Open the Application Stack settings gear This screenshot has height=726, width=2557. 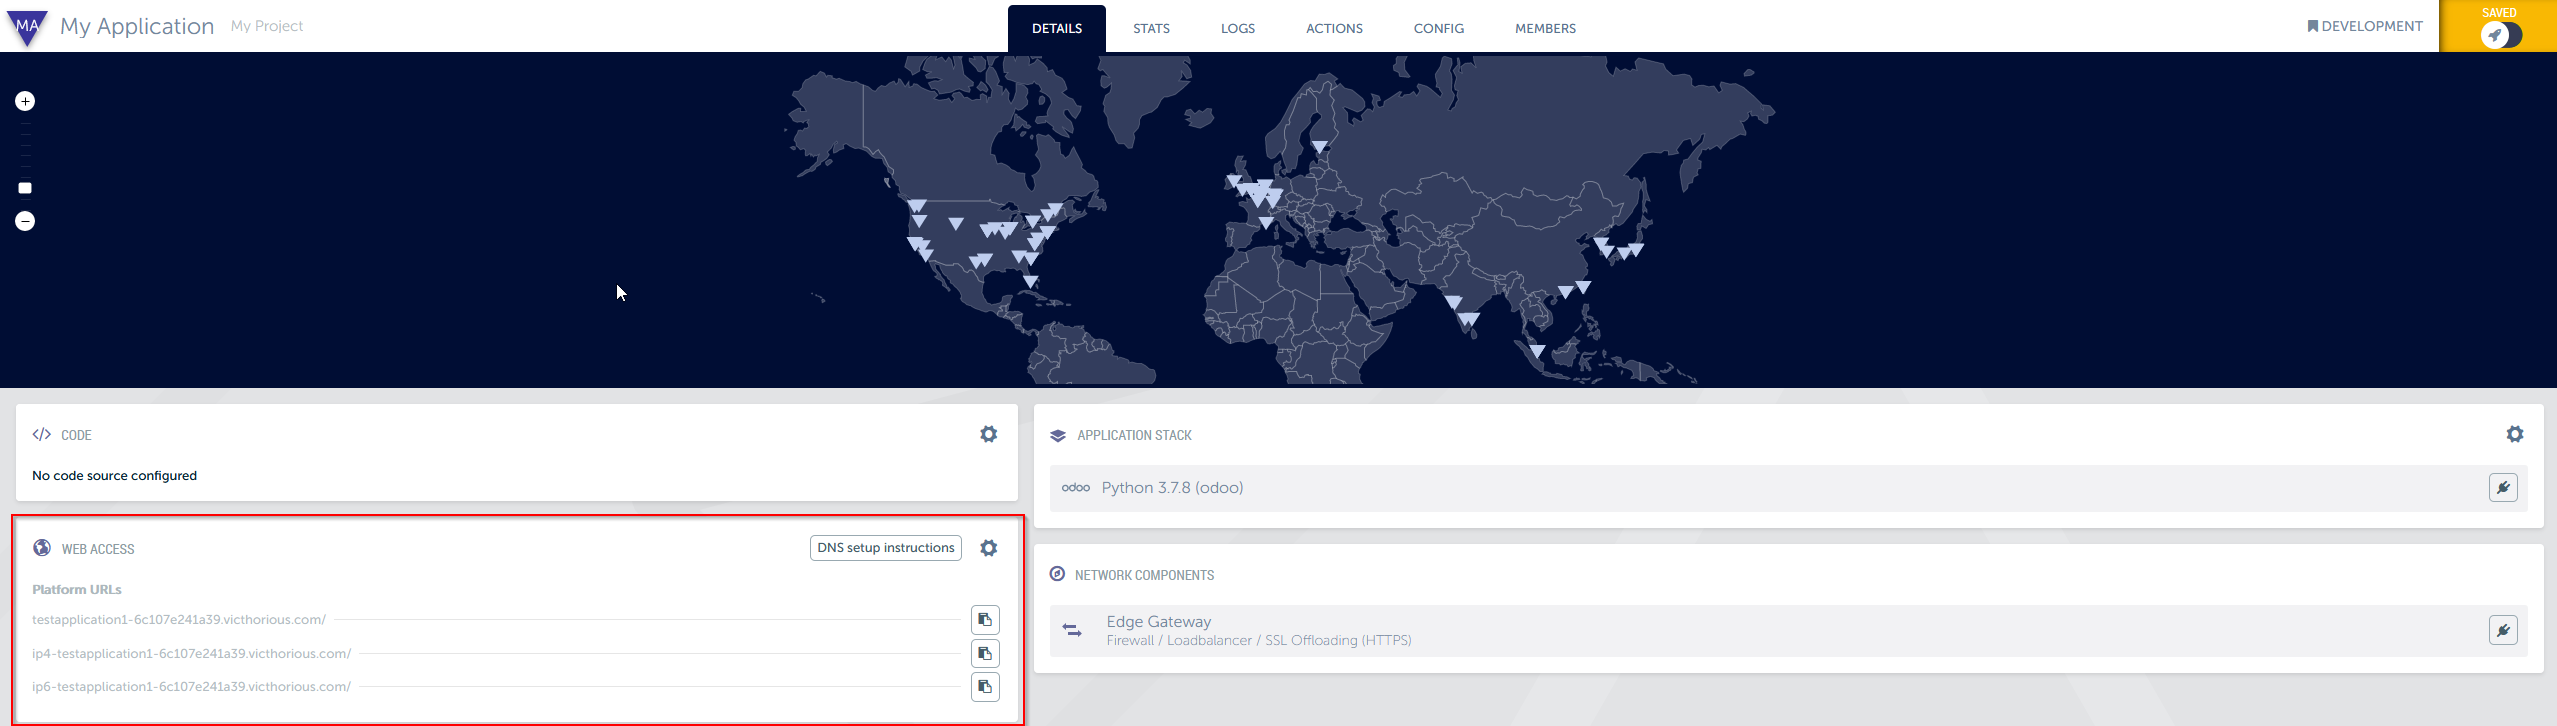(x=2514, y=434)
